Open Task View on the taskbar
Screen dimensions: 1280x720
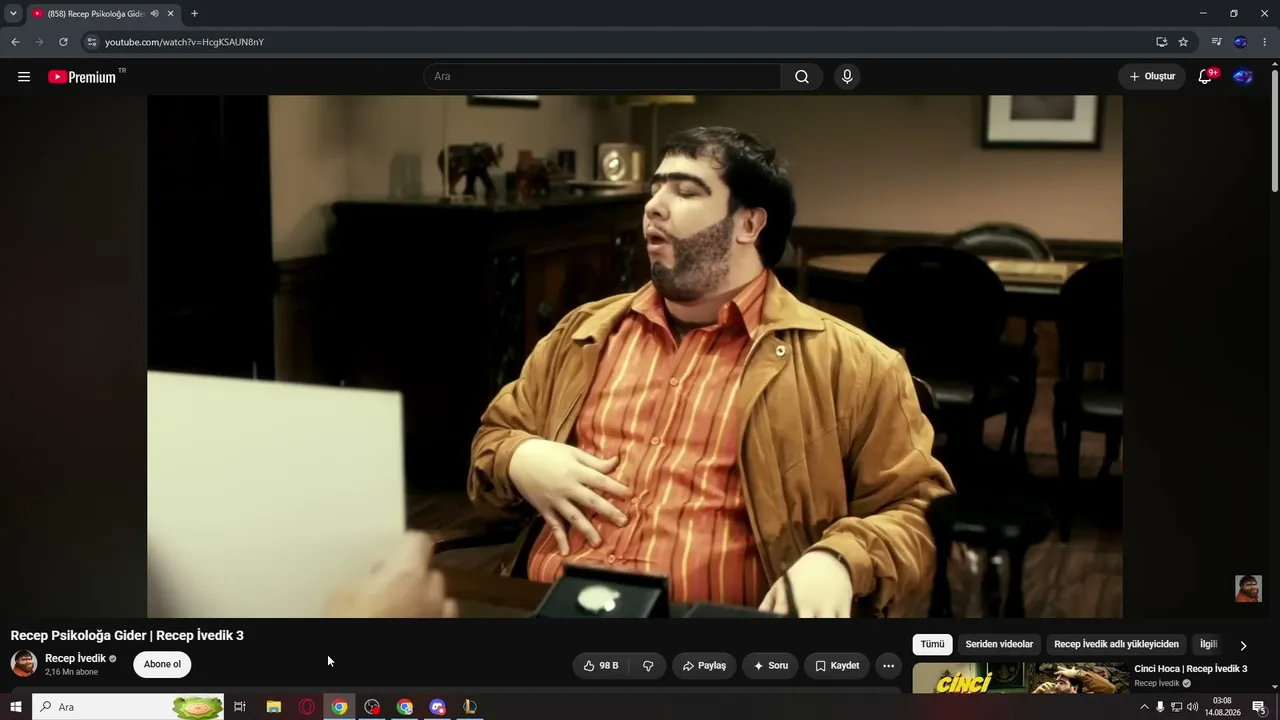240,707
